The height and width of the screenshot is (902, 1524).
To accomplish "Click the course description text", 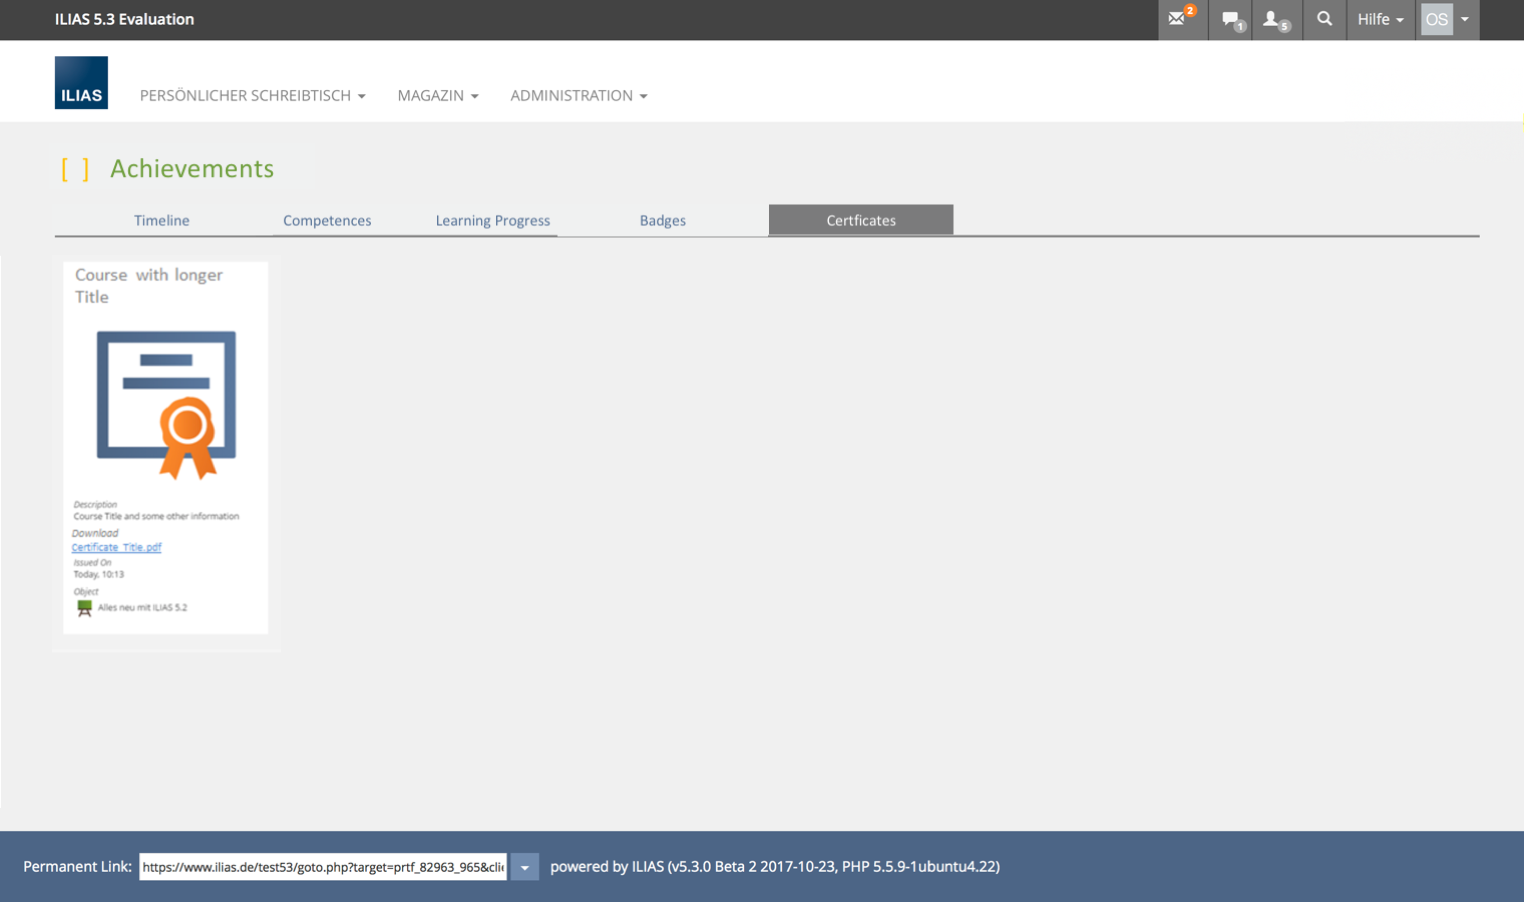I will pyautogui.click(x=156, y=517).
